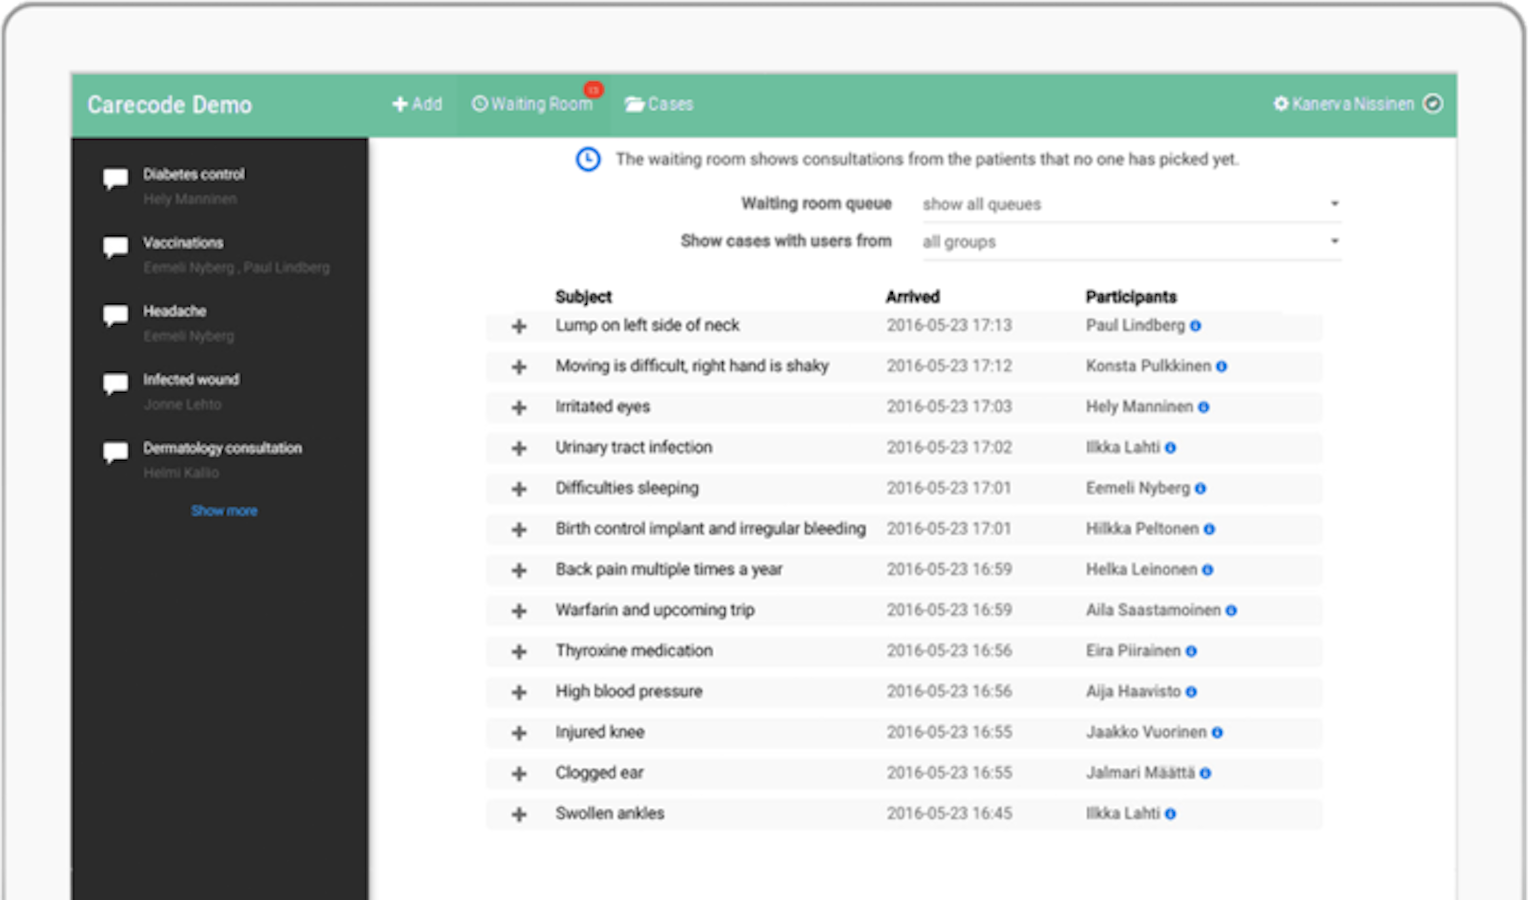This screenshot has width=1528, height=900.
Task: Open the Waiting room queue dropdown
Action: [1130, 204]
